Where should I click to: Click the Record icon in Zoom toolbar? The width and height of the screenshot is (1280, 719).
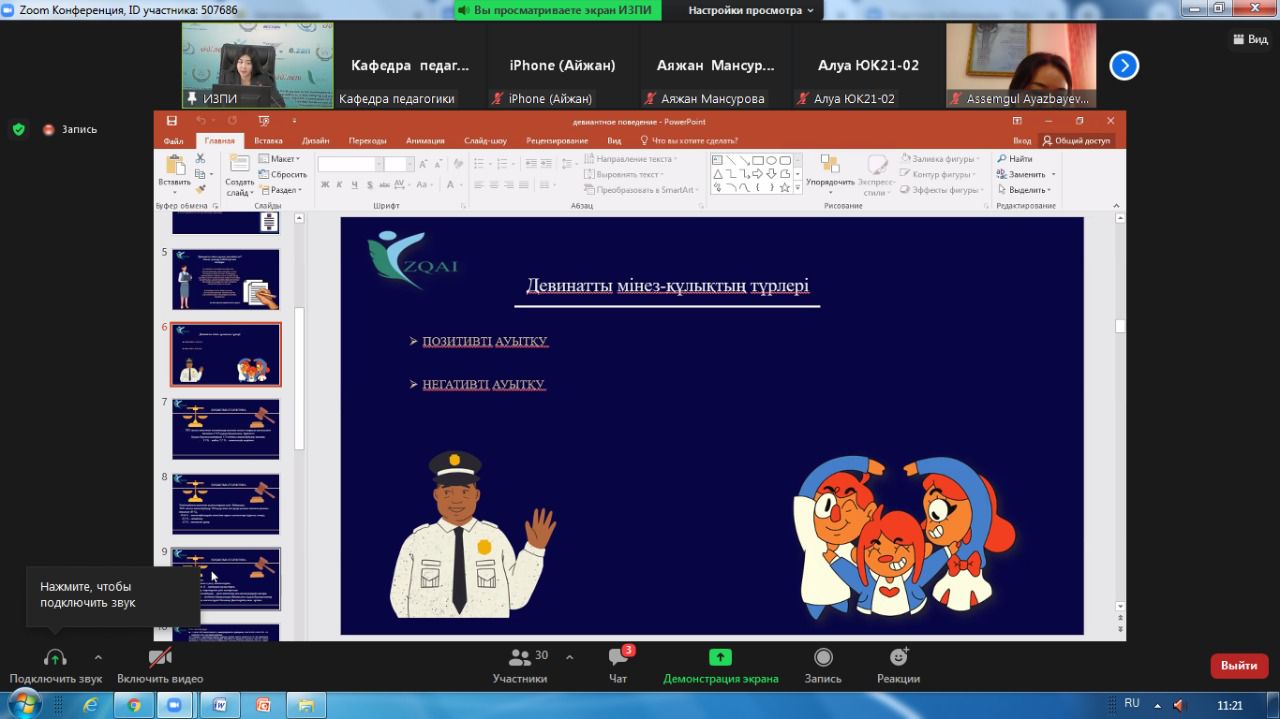[x=823, y=657]
